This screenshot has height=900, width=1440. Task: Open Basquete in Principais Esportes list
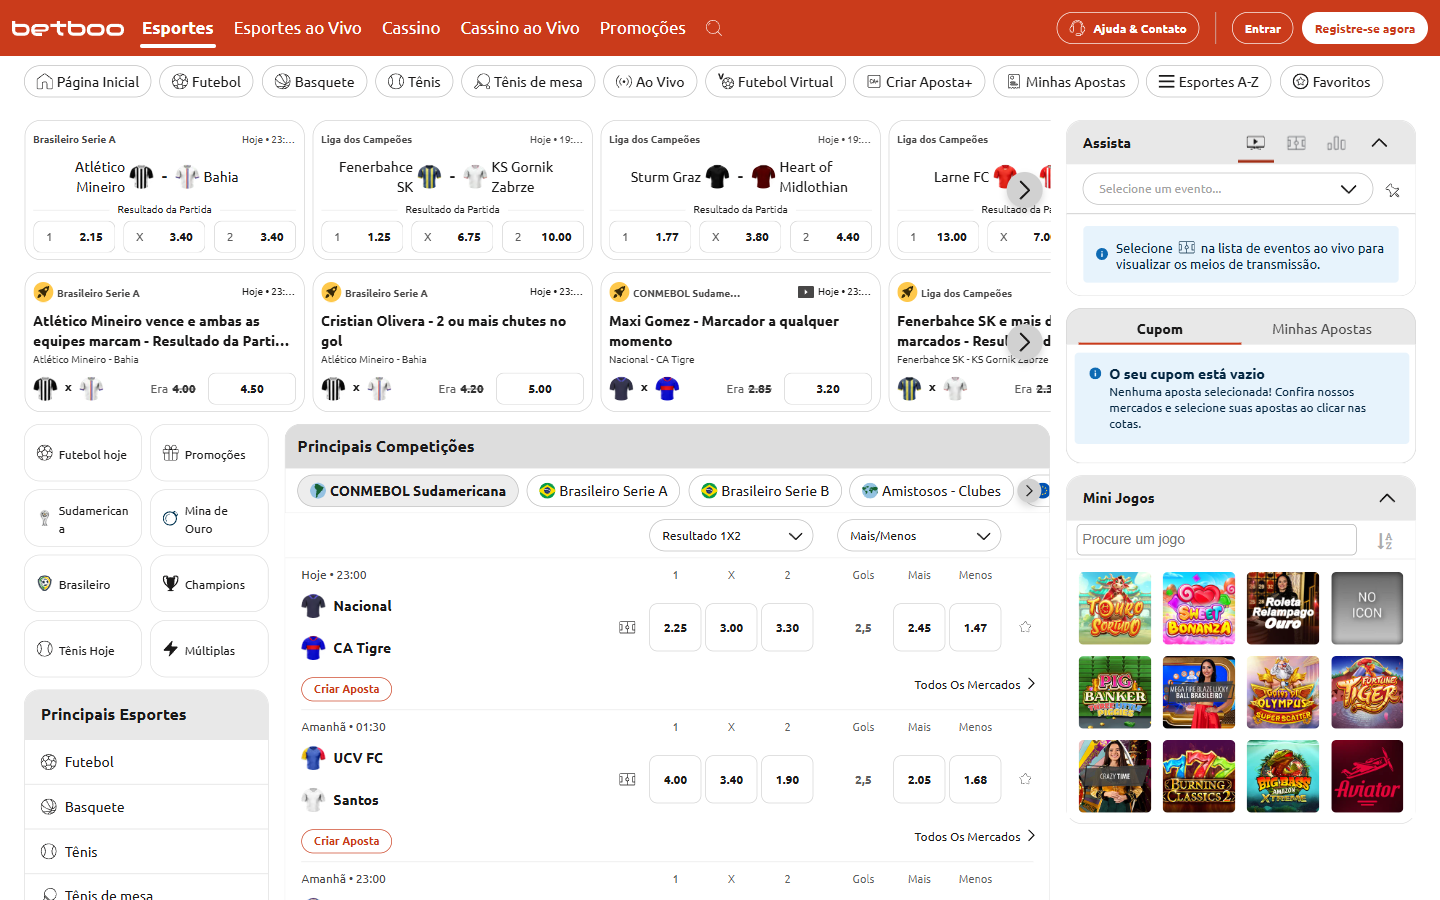(146, 807)
